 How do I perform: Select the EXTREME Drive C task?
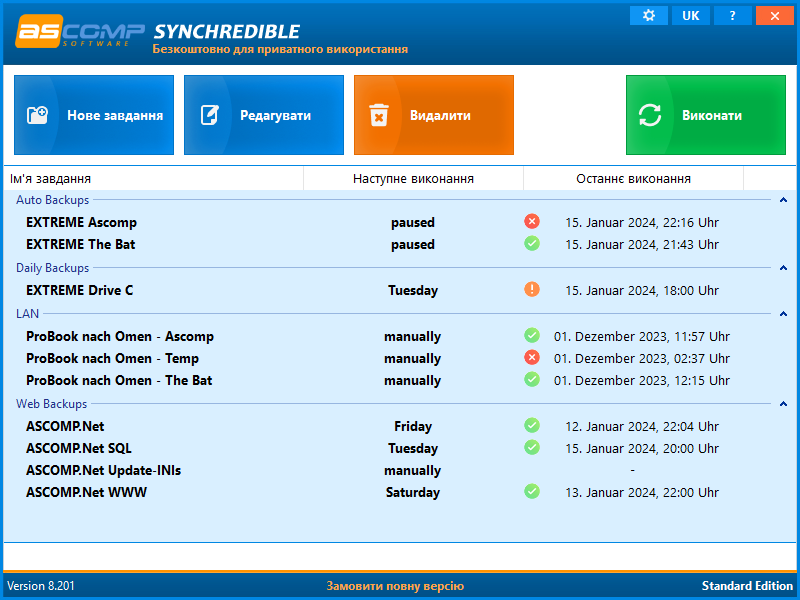coord(80,290)
